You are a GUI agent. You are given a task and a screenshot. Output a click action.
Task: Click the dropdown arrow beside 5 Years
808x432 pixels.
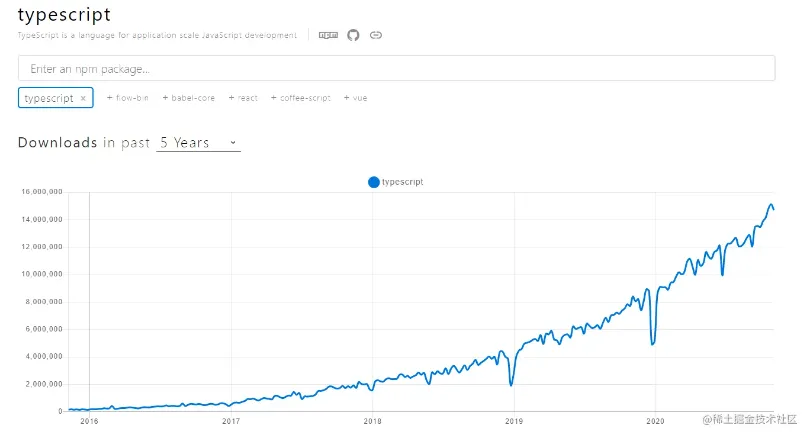pos(233,143)
